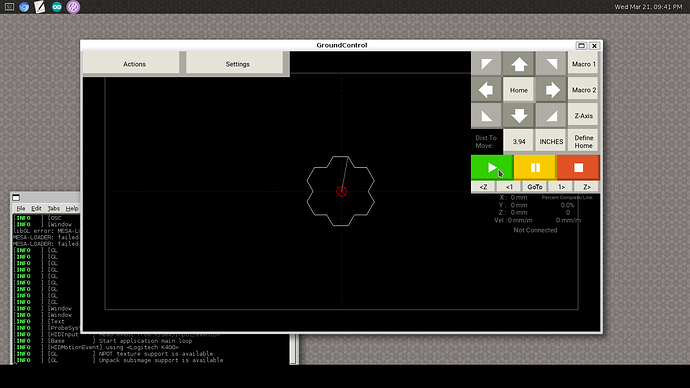
Task: Step forward one gcode line
Action: tap(561, 187)
